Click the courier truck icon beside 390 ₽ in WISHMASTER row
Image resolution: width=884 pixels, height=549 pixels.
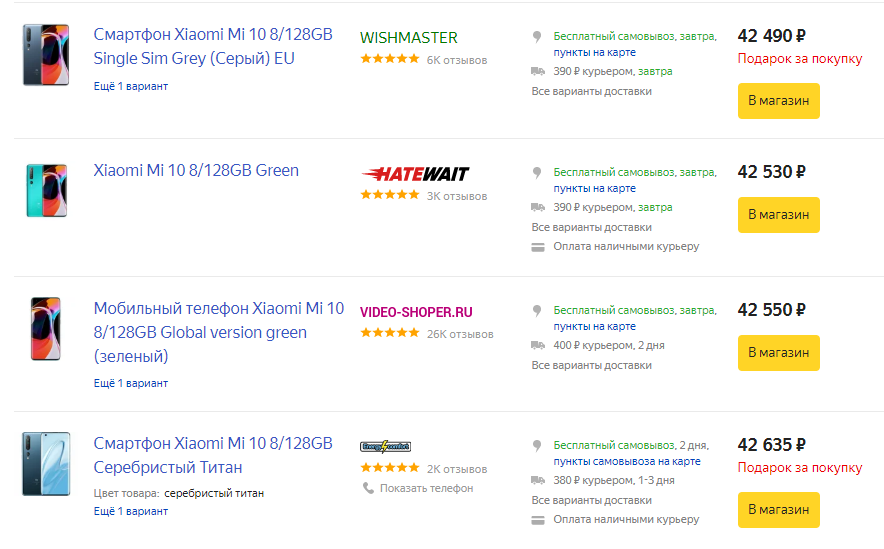[538, 71]
